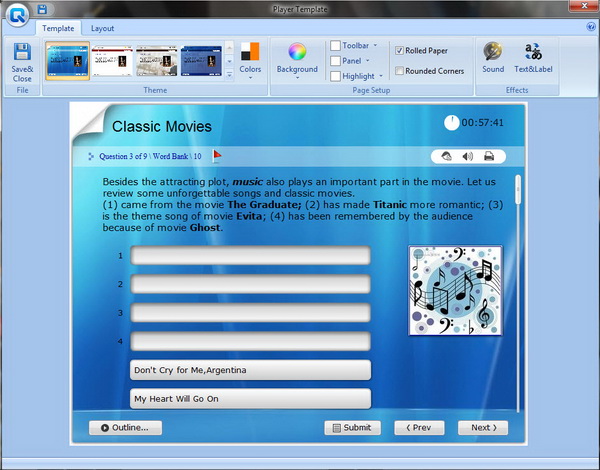Click the first answer blank field
Screen dimensions: 600x470
(250, 256)
